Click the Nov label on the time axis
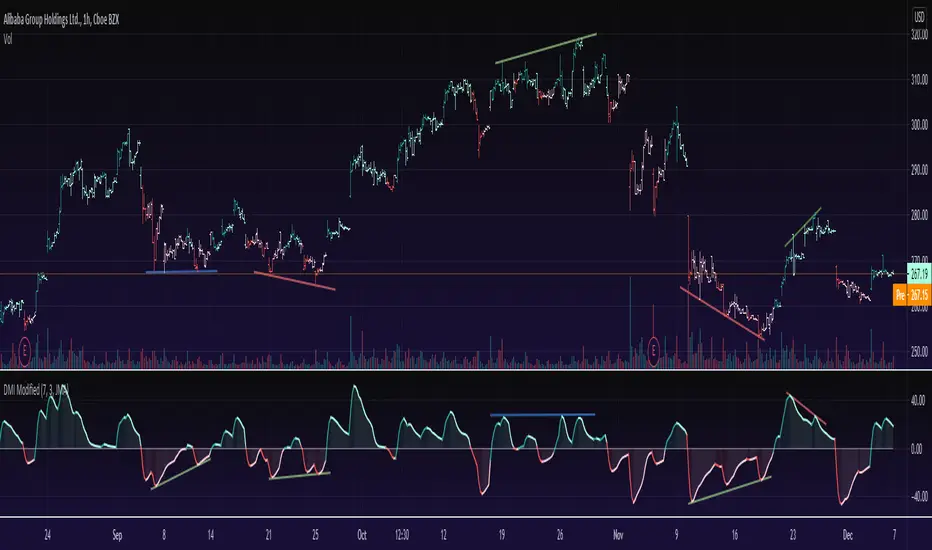This screenshot has height=550, width=932. (x=618, y=535)
